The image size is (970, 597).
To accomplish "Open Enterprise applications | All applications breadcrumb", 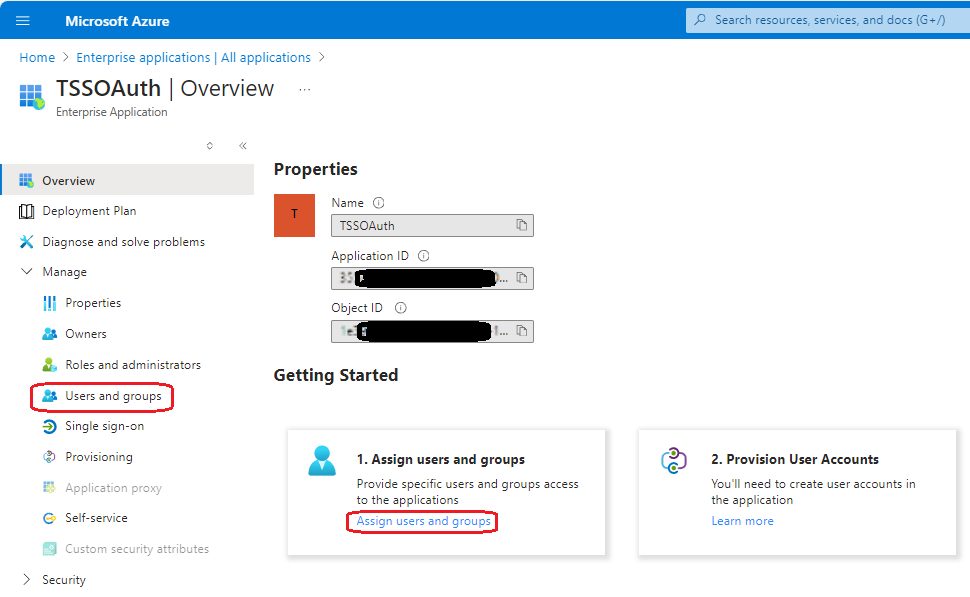I will click(x=193, y=58).
